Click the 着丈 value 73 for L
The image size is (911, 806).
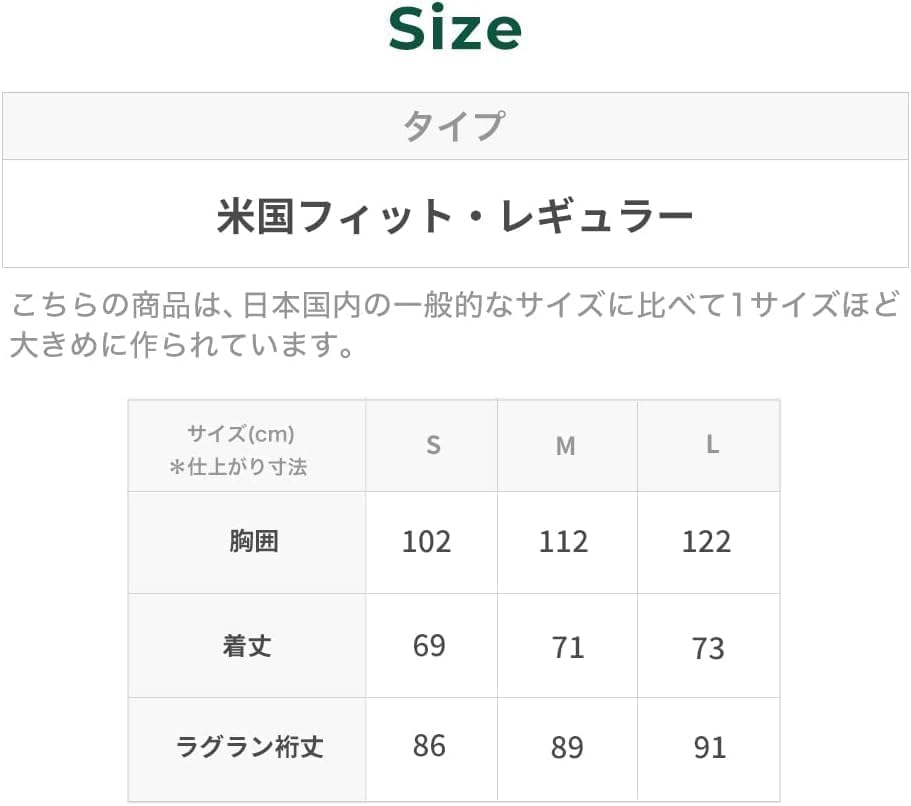click(x=708, y=648)
